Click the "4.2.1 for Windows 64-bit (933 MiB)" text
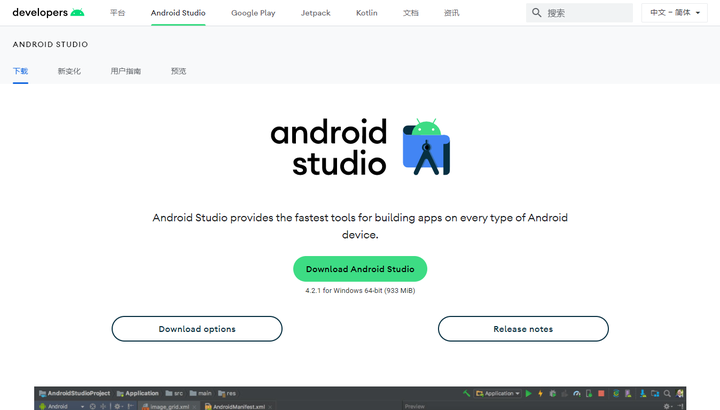Screen dimensions: 720x410 [360, 291]
